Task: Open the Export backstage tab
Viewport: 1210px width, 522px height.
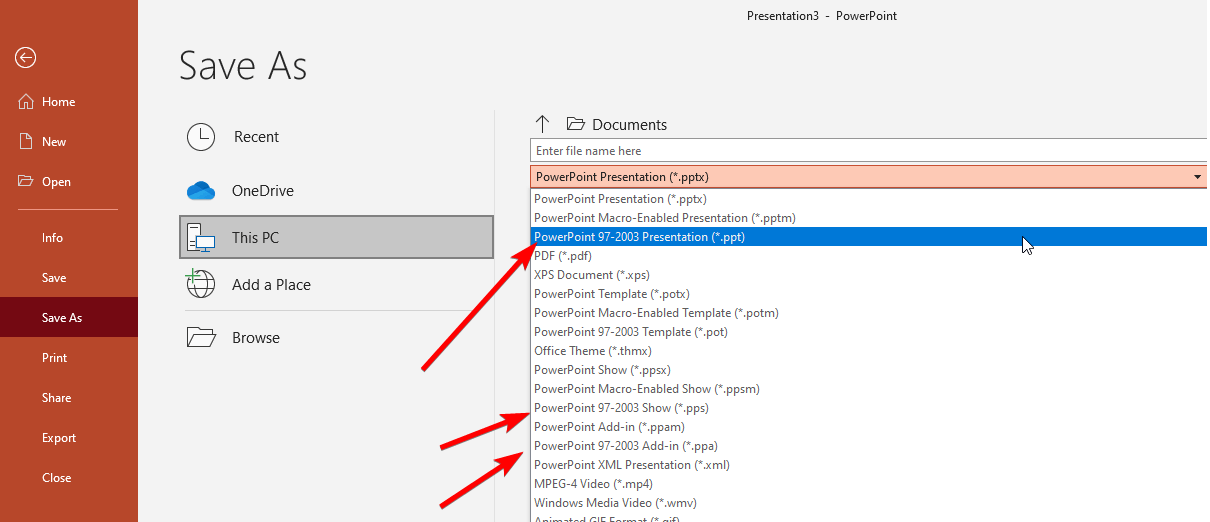Action: (59, 438)
